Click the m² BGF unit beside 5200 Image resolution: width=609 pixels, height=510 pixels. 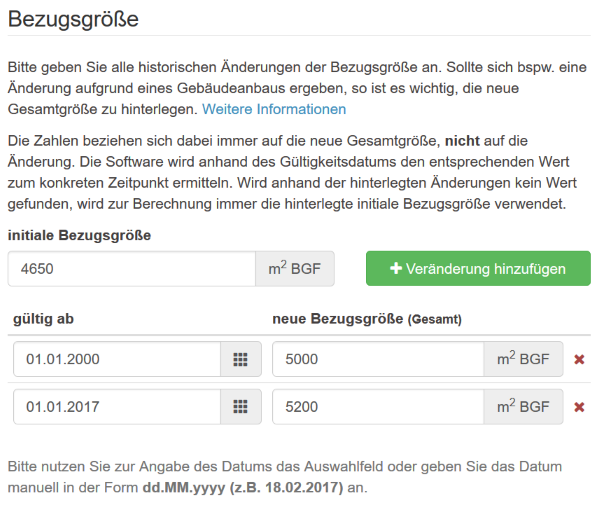pyautogui.click(x=523, y=407)
